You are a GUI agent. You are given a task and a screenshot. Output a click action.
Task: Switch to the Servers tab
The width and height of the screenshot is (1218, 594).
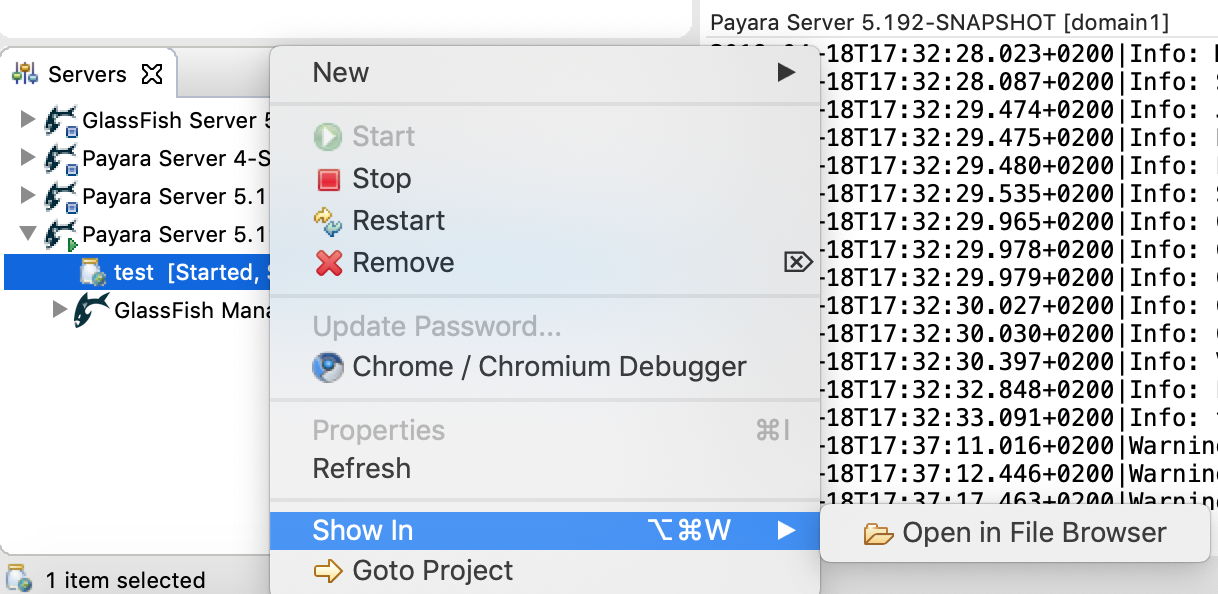click(86, 74)
